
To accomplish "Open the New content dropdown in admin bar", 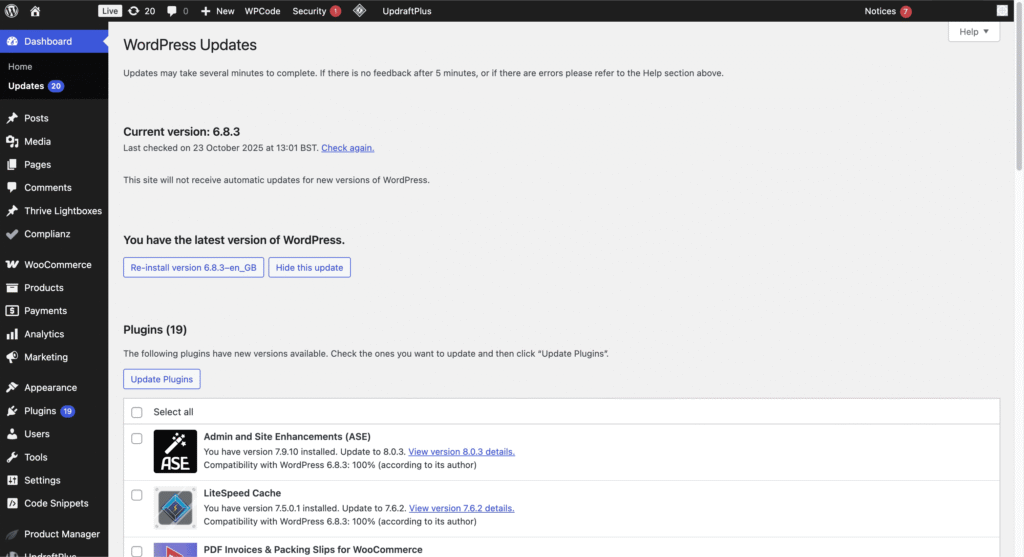I will coord(217,11).
